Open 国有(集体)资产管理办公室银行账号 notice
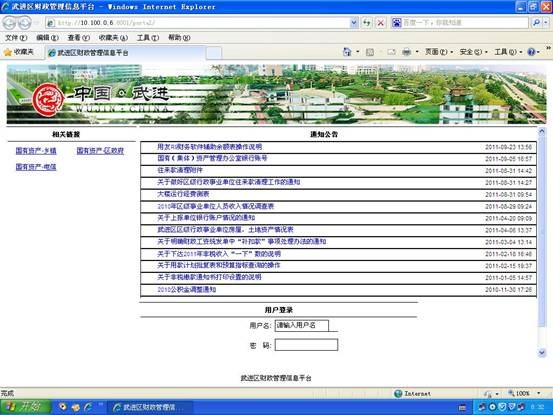 pos(212,158)
